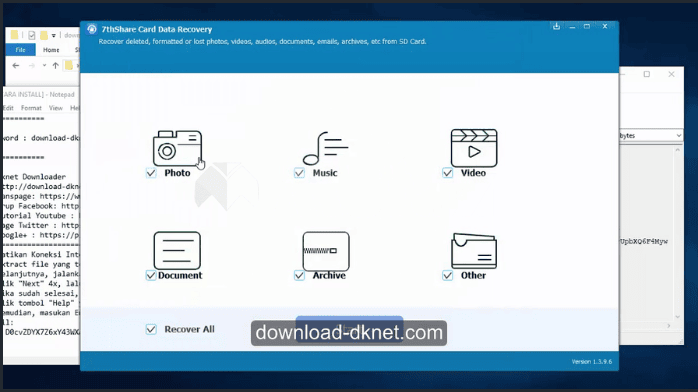
Task: Click the Photo label
Action: tap(177, 173)
